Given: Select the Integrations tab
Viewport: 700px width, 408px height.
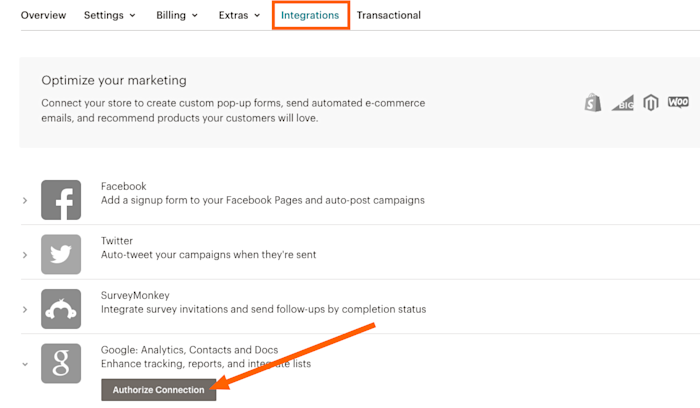Looking at the screenshot, I should pos(310,15).
